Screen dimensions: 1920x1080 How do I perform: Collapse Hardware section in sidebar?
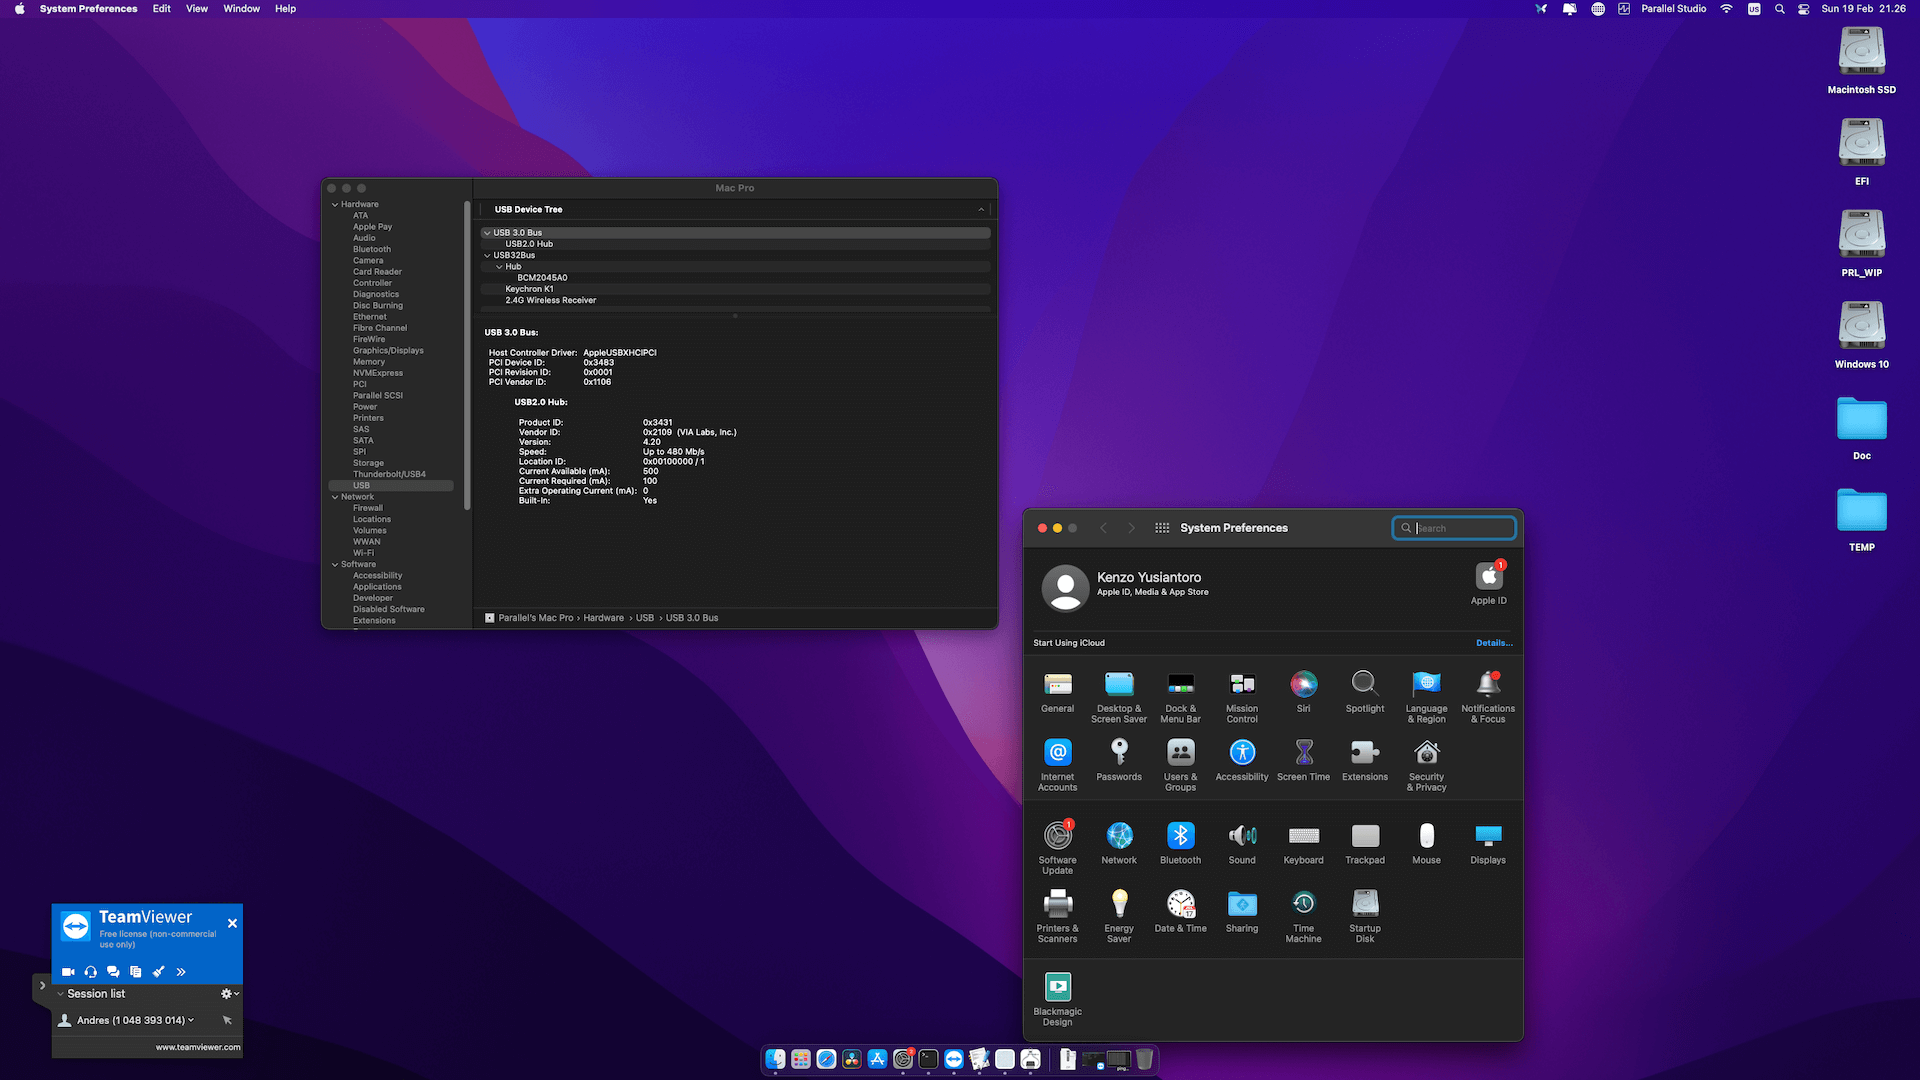click(x=335, y=205)
